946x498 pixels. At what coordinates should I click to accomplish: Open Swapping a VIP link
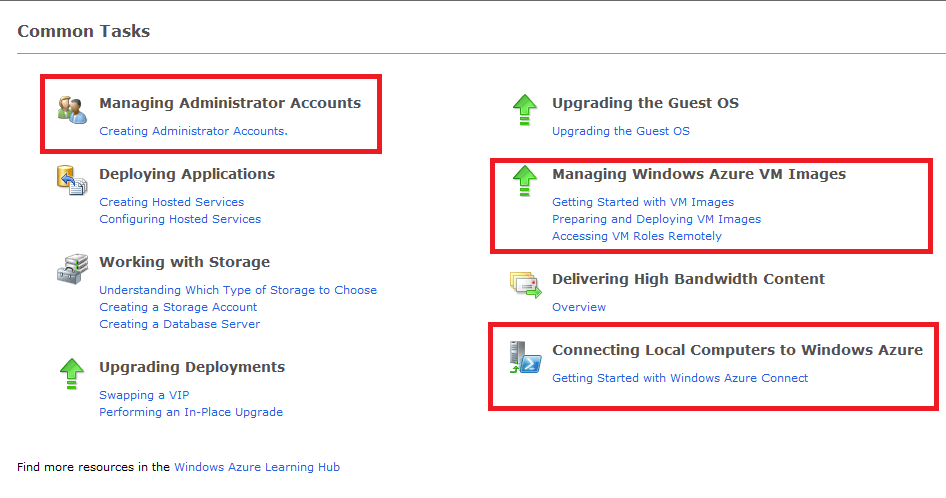pyautogui.click(x=144, y=395)
